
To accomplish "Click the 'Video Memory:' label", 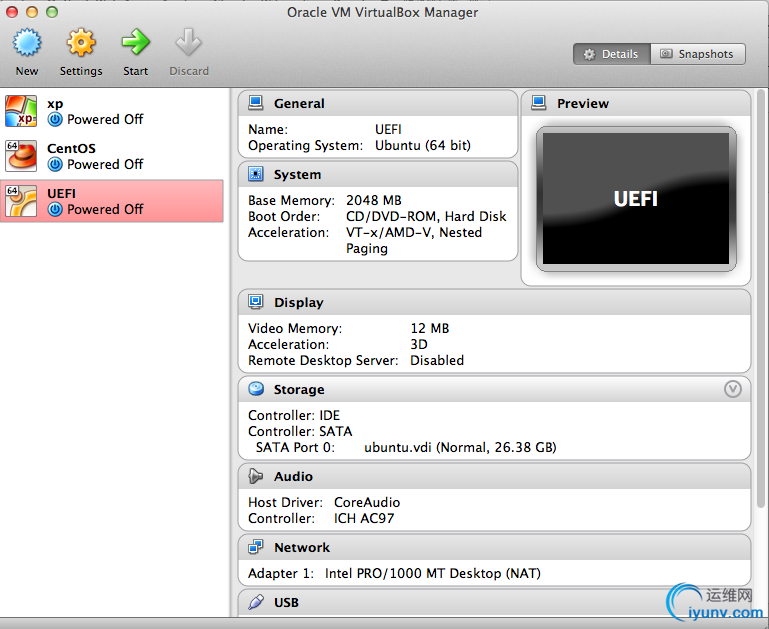I will [295, 328].
